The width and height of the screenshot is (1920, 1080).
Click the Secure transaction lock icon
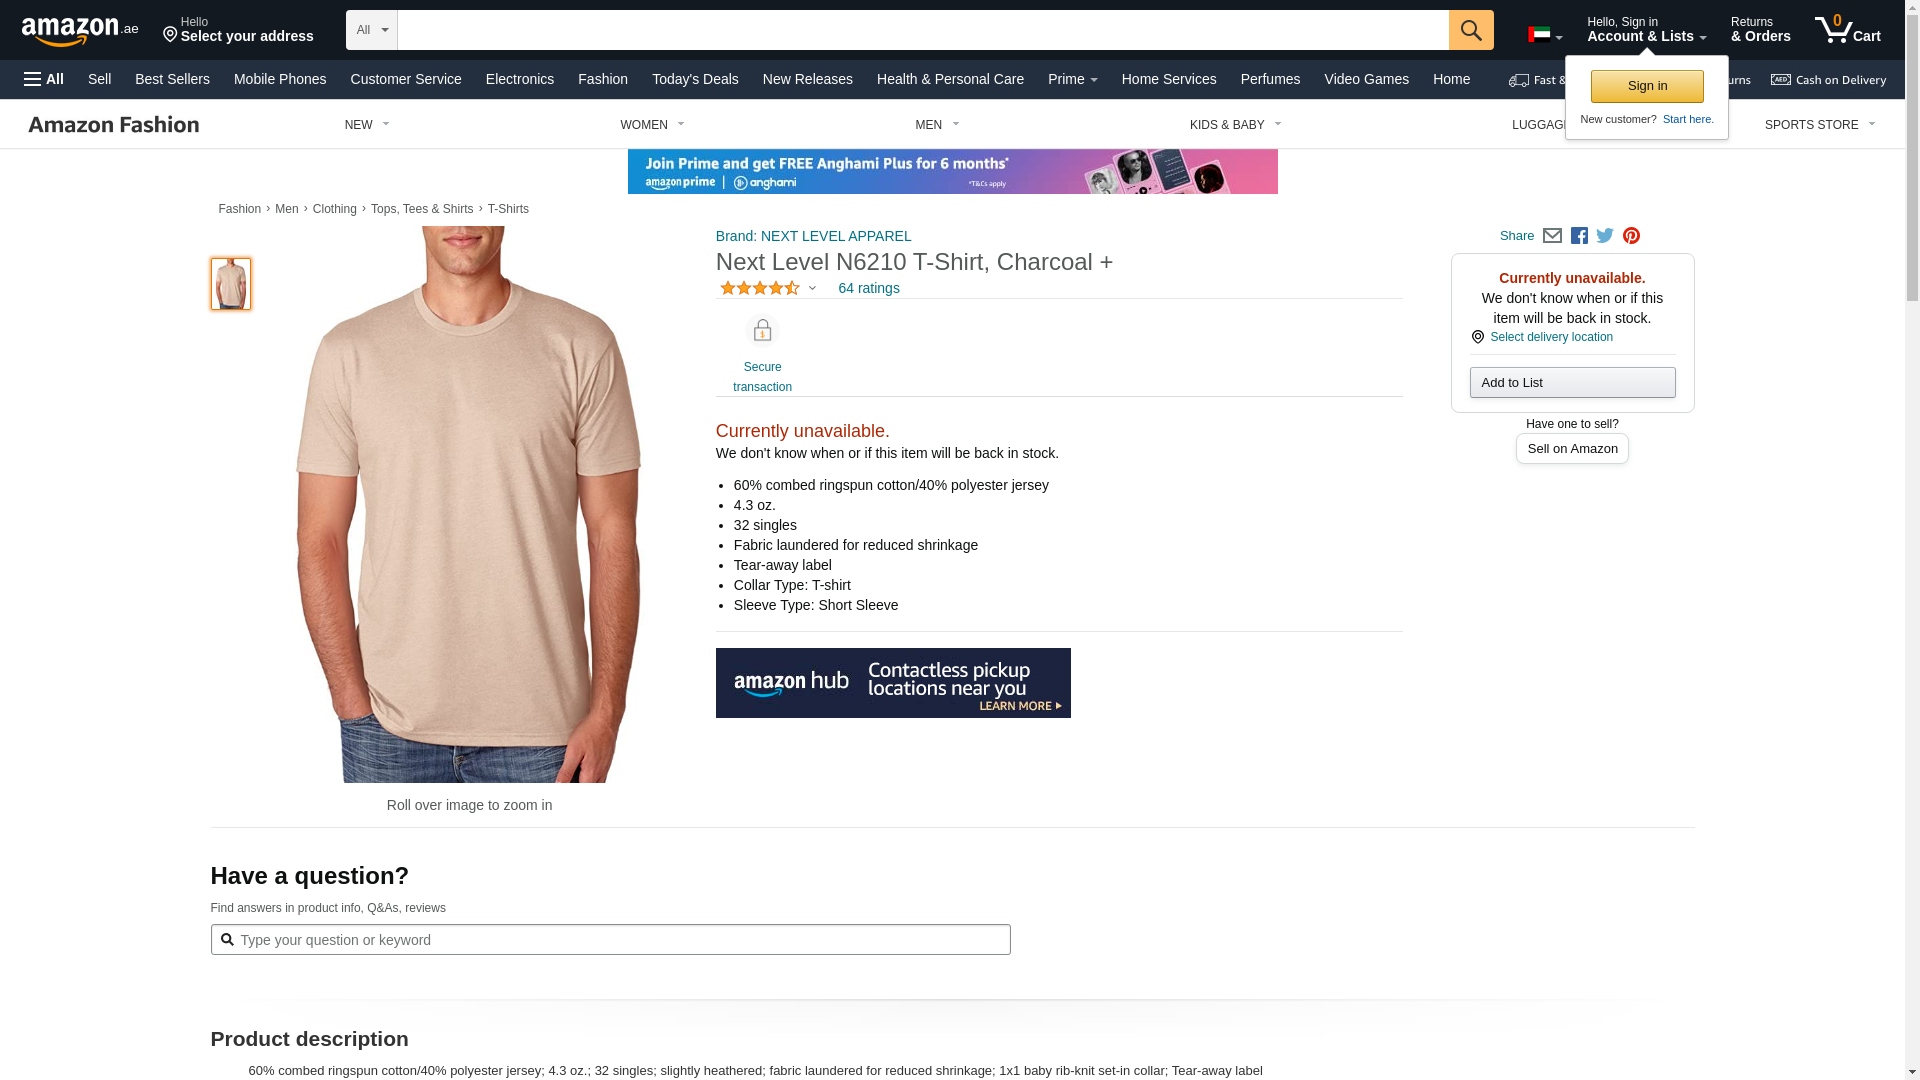762,331
